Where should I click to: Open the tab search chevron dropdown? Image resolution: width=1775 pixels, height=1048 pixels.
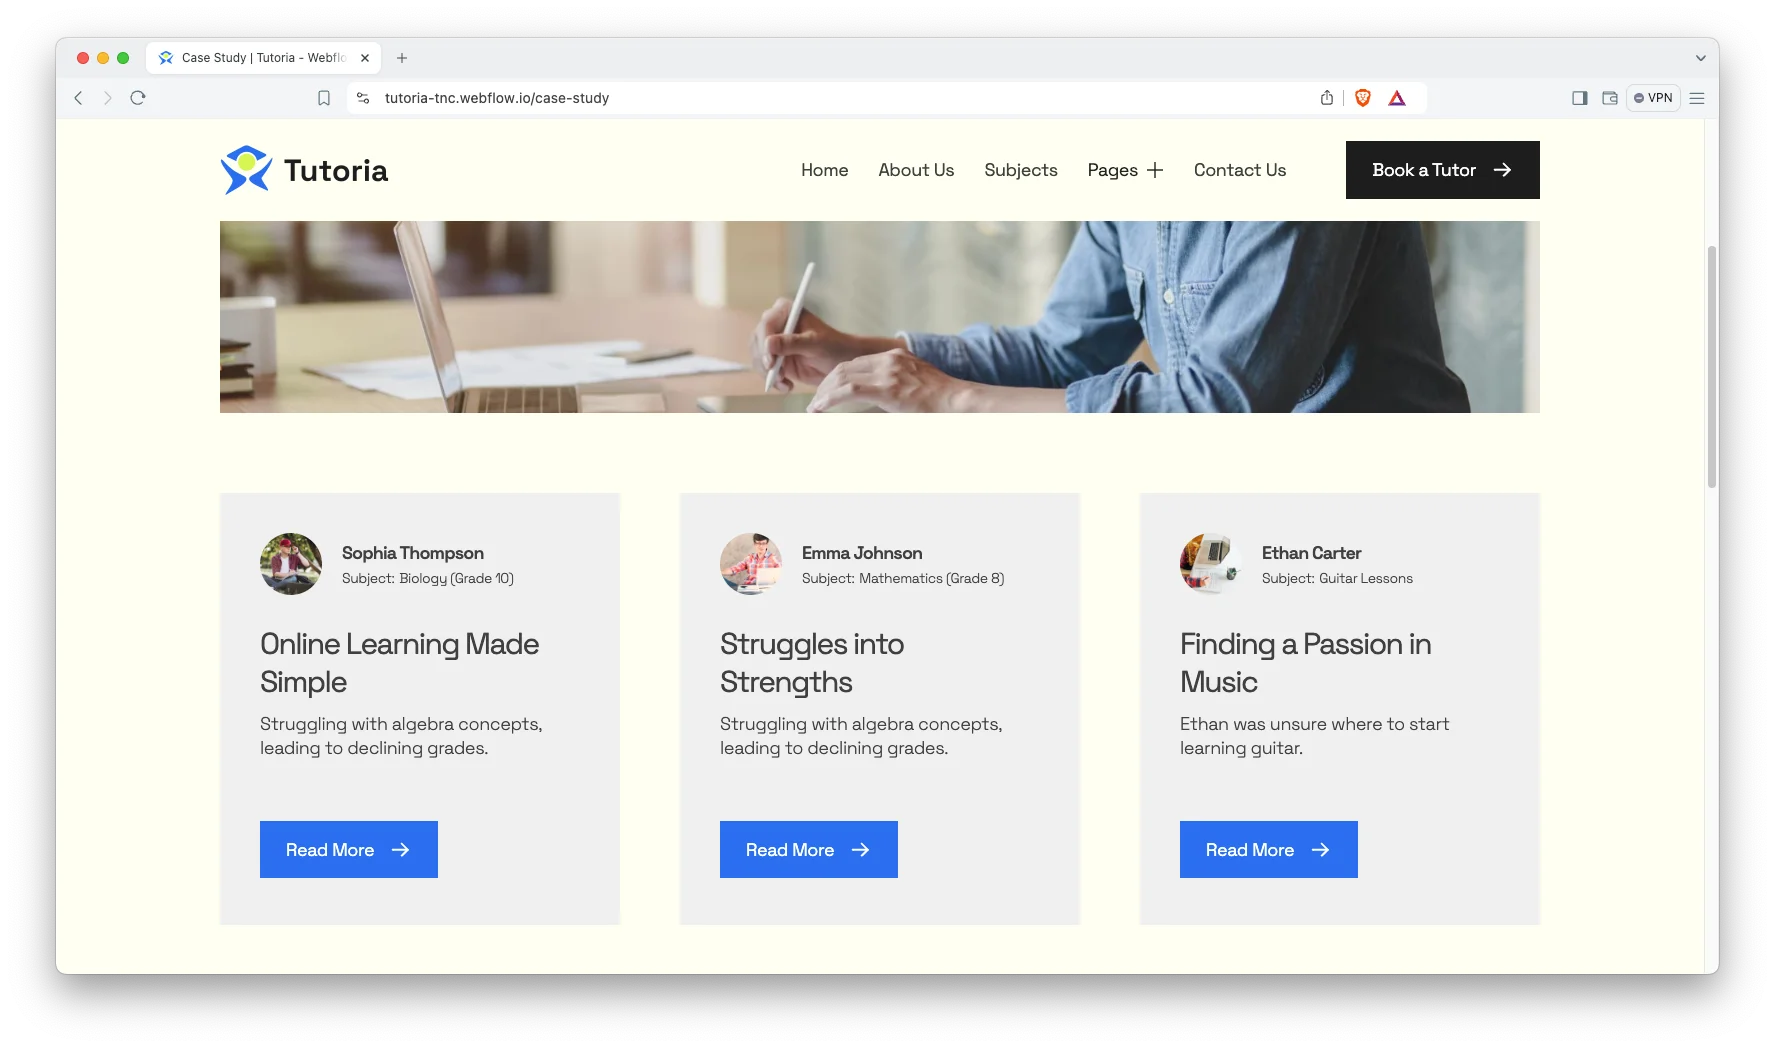[1700, 58]
